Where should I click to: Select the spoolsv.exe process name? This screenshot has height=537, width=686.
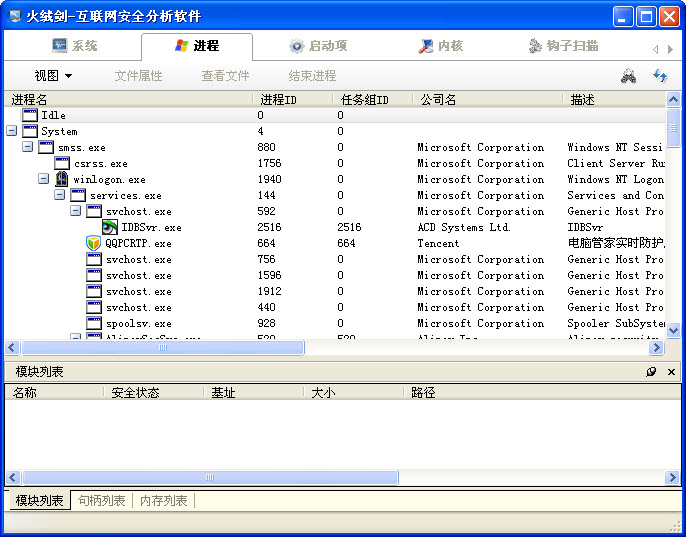tap(138, 324)
